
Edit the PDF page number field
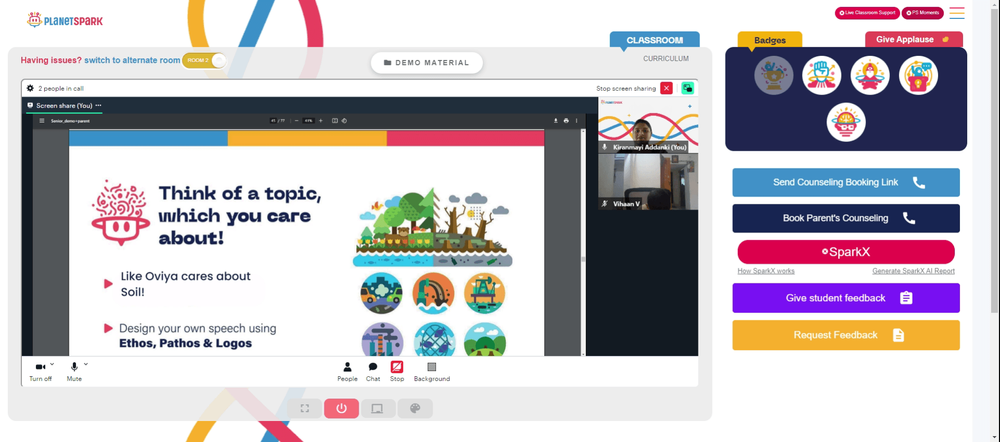pos(273,121)
